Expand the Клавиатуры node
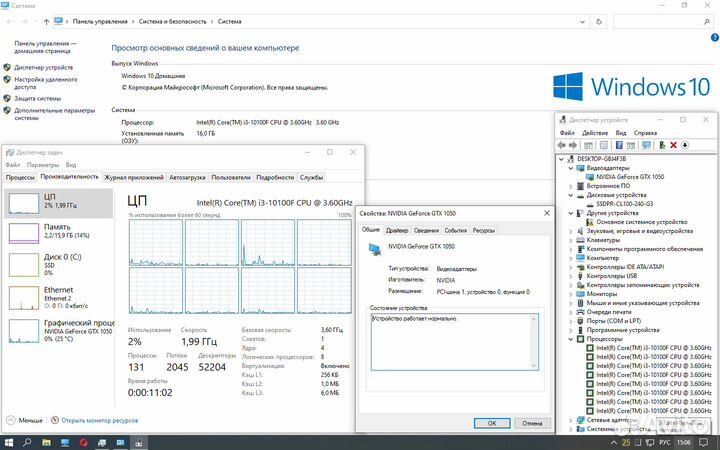The image size is (720, 450). click(570, 240)
